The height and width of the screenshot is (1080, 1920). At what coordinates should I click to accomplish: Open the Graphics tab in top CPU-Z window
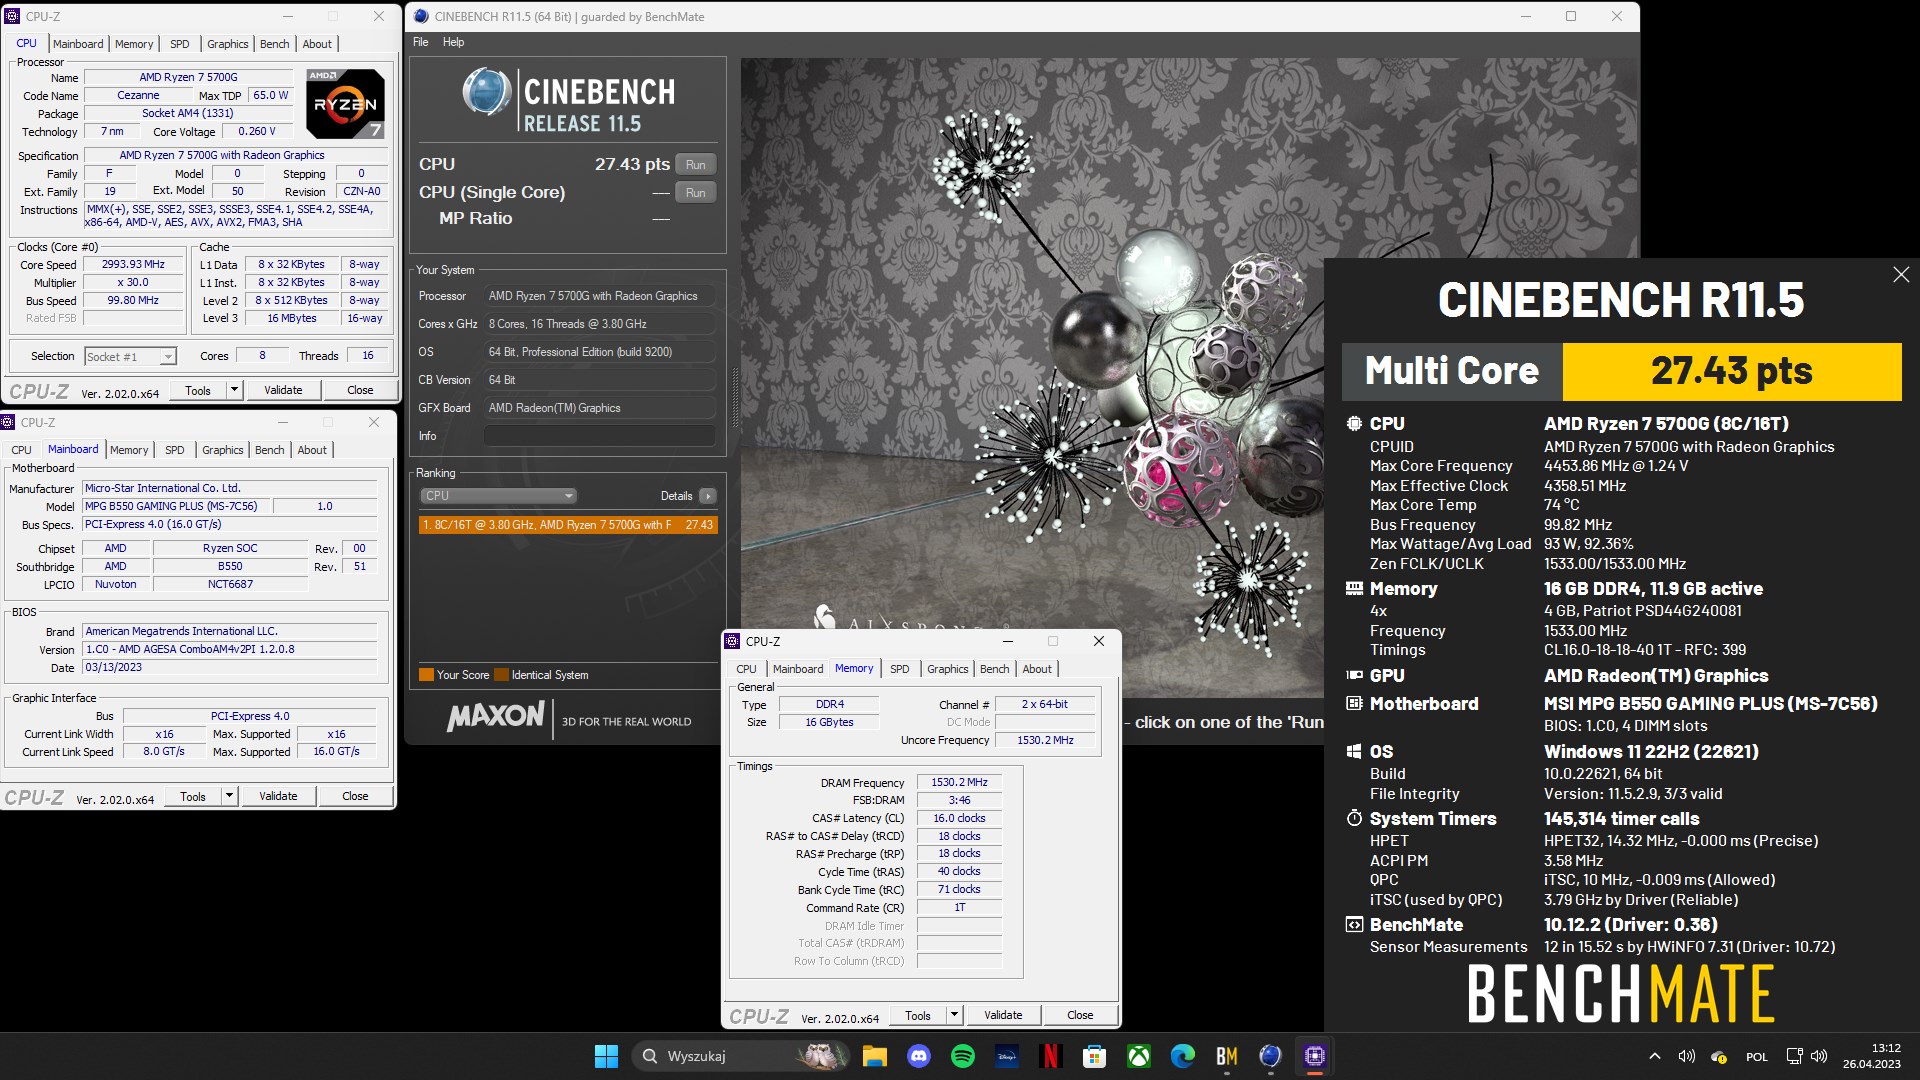(x=228, y=44)
